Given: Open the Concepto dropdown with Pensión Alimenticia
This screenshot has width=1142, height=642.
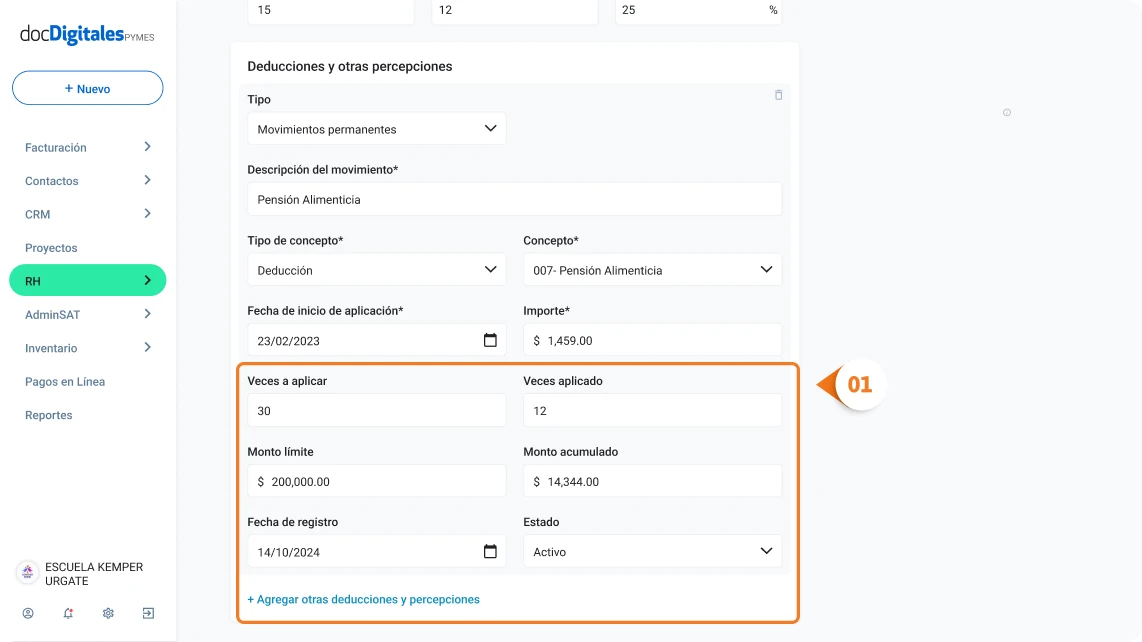Looking at the screenshot, I should point(653,270).
